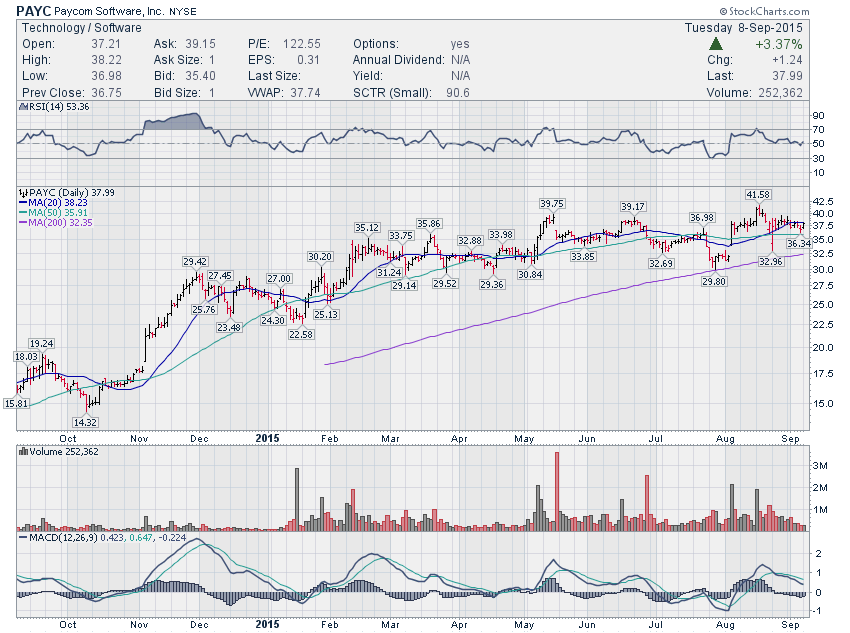
Task: Click the MACD axis label 2
Action: pos(818,553)
